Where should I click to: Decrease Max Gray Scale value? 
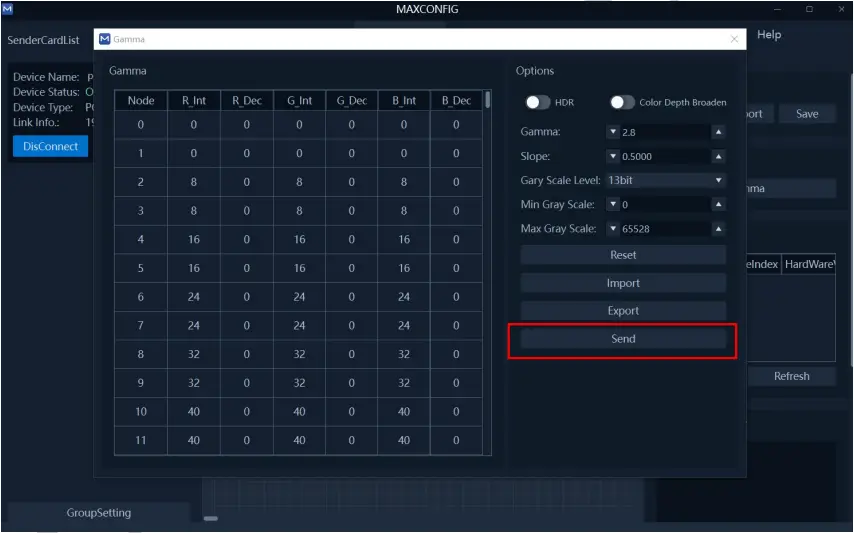click(613, 229)
